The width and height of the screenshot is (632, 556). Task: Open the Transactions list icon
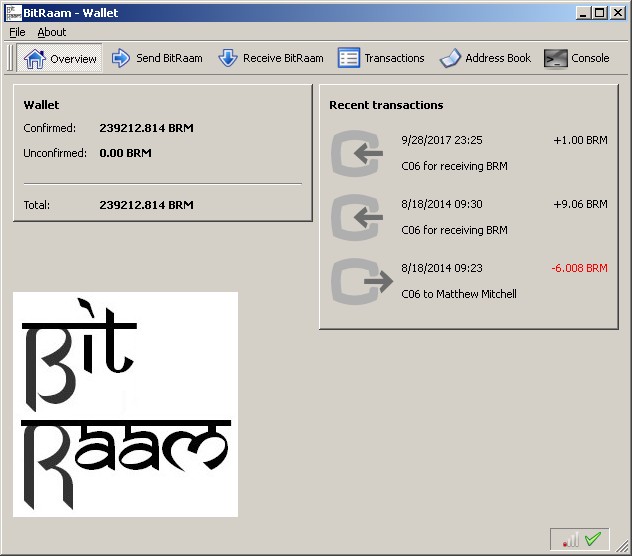(348, 58)
